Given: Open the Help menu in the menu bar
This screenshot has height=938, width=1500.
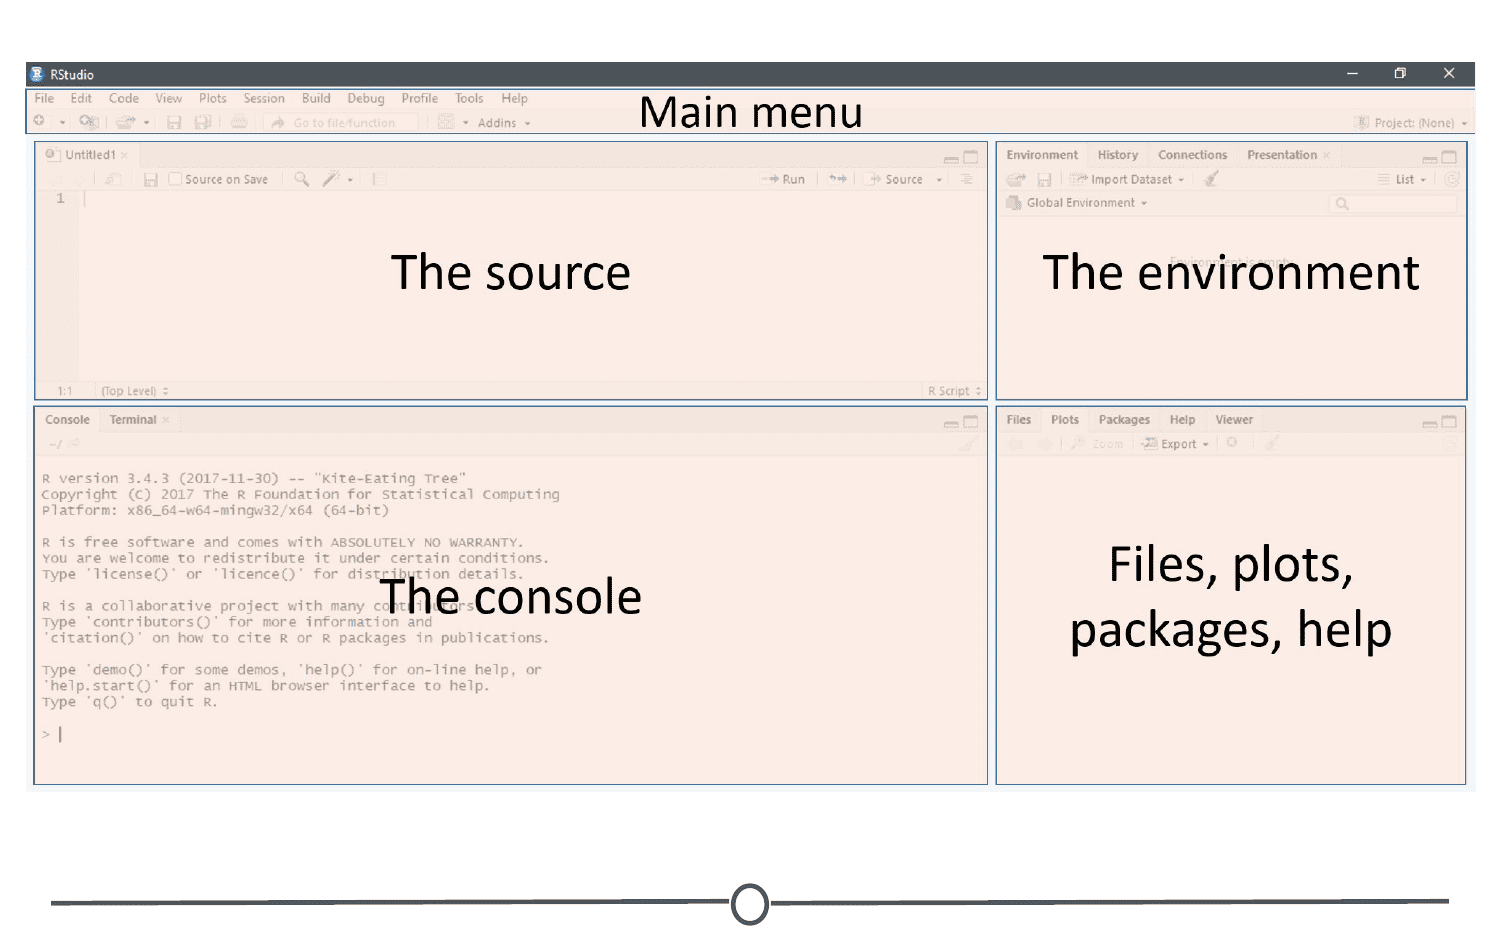Looking at the screenshot, I should click(x=514, y=98).
